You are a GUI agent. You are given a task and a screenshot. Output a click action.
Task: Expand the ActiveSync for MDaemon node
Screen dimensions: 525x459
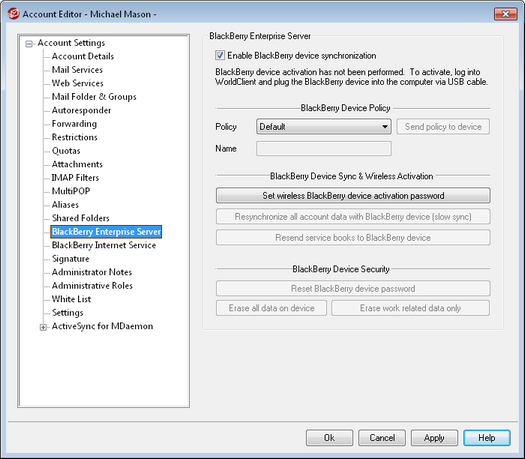coord(43,327)
